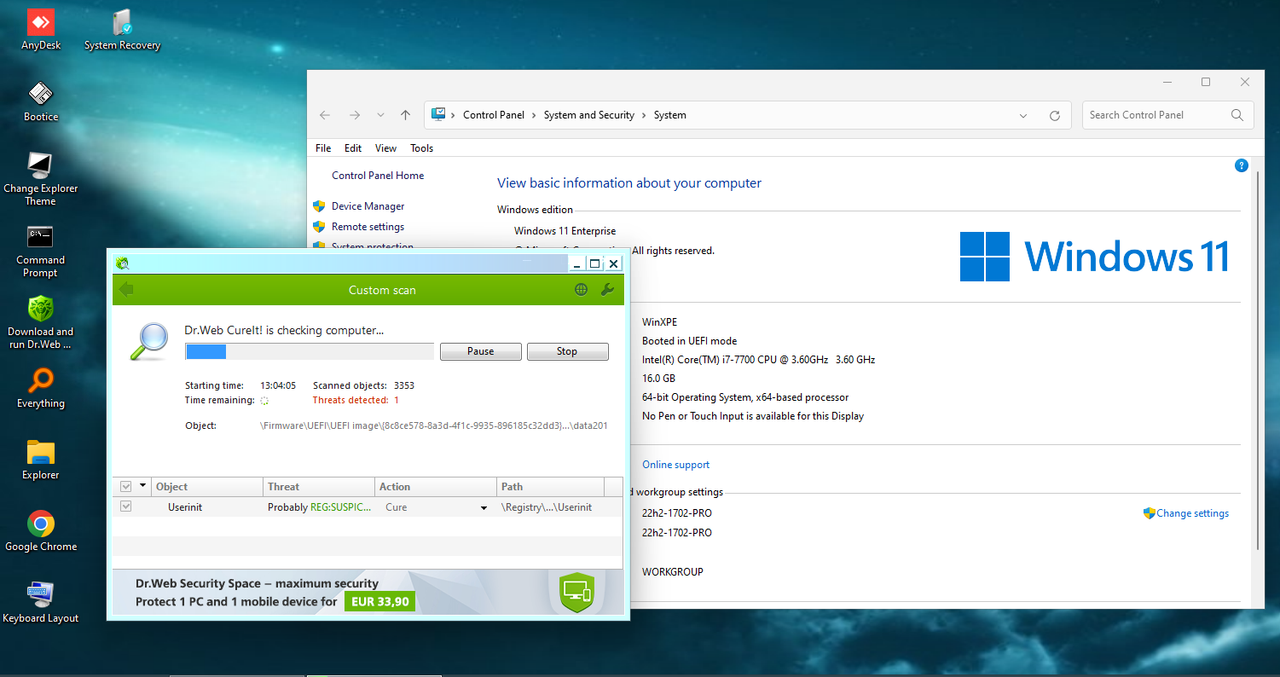Viewport: 1280px width, 677px height.
Task: Click the Dr.Web green back arrow
Action: (x=126, y=290)
